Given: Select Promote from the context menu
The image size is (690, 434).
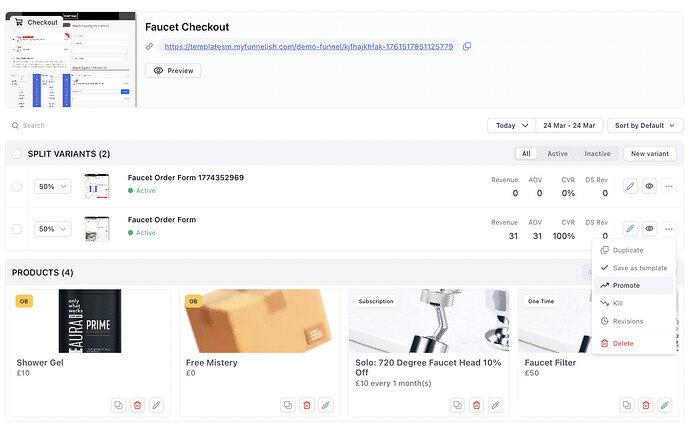Looking at the screenshot, I should coord(626,285).
